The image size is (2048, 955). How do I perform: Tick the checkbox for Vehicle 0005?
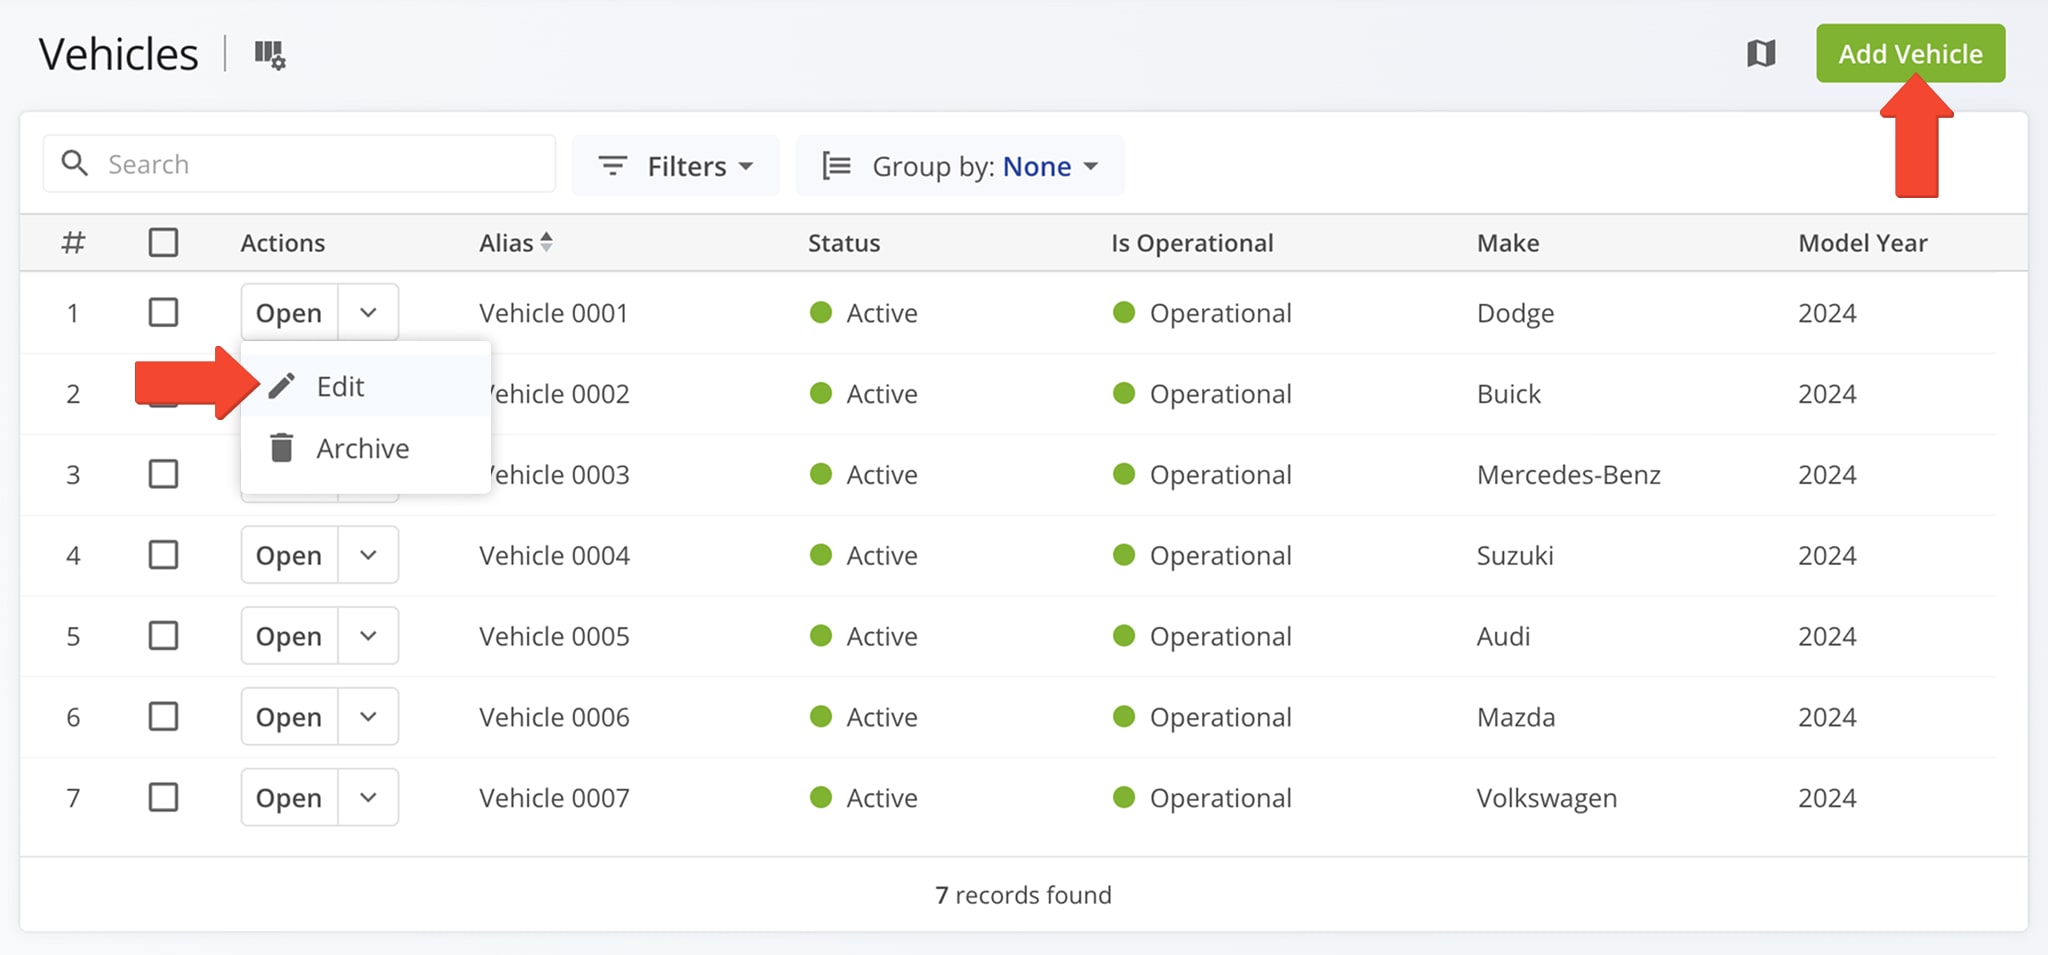163,635
